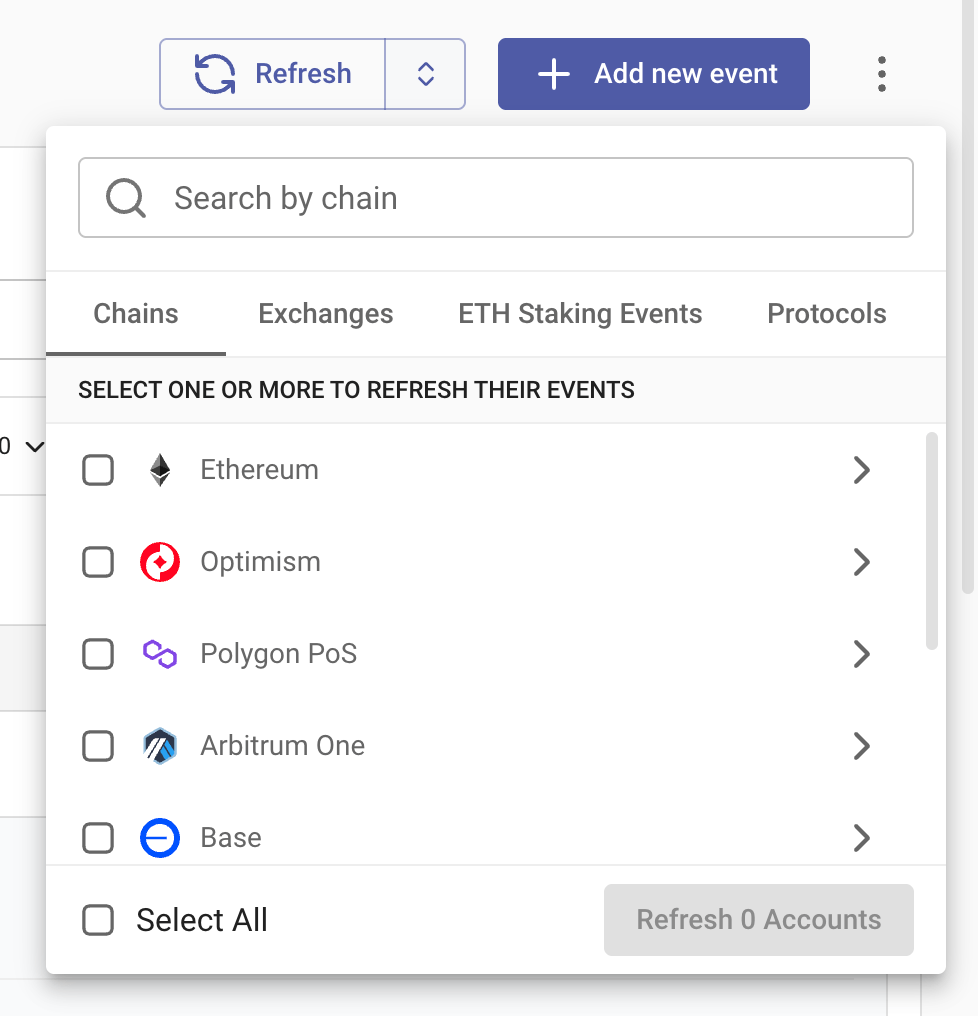Click the magnifier icon in search field
Image resolution: width=978 pixels, height=1016 pixels.
point(126,198)
